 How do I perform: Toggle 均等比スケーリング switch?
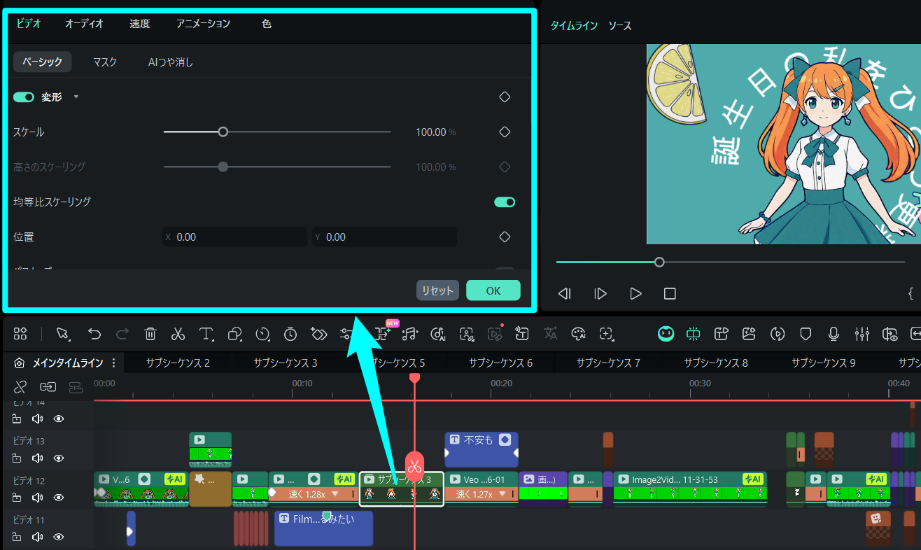tap(505, 202)
